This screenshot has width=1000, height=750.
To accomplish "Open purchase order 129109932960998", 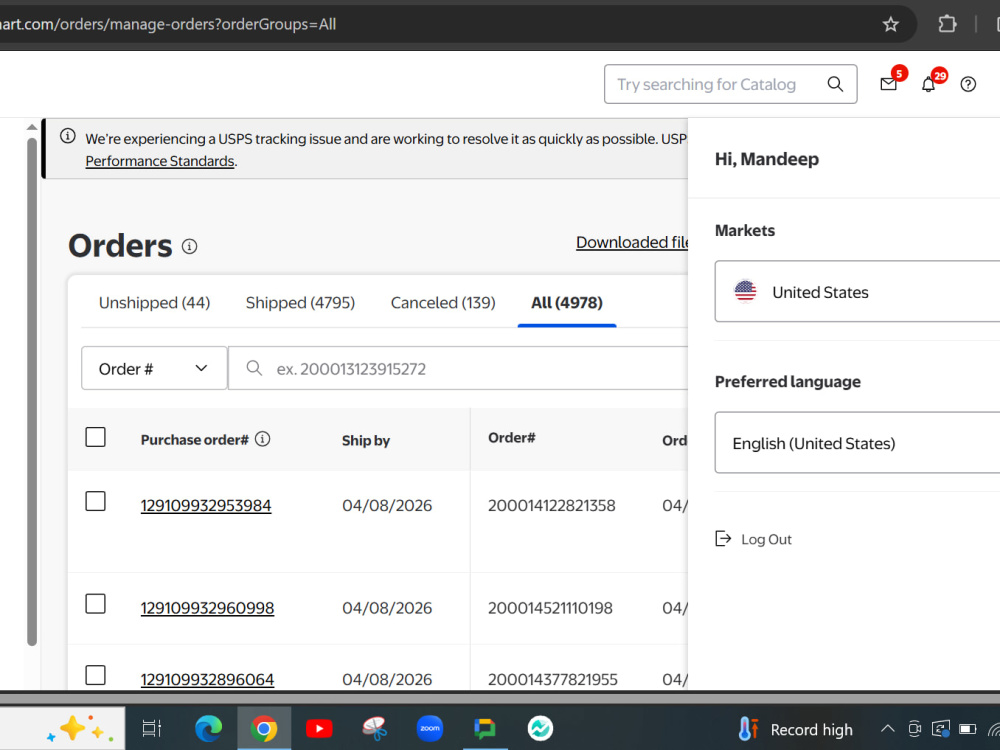I will coord(207,608).
